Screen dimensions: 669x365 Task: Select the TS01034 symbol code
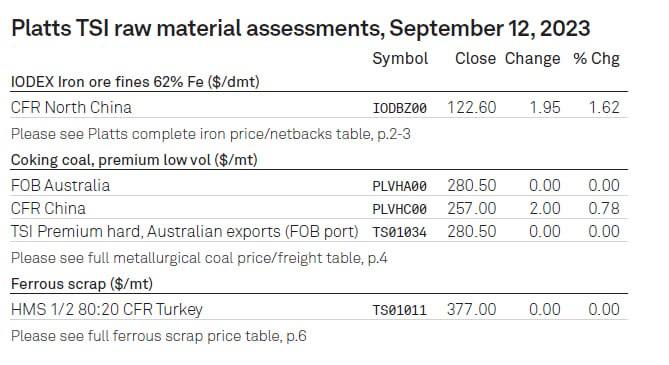tap(399, 232)
